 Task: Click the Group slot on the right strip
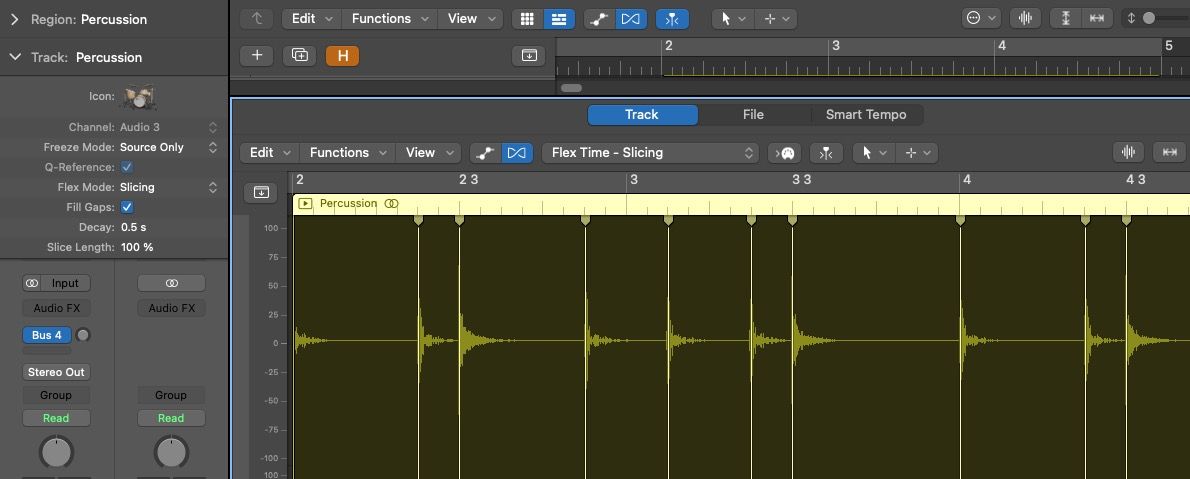(x=172, y=395)
